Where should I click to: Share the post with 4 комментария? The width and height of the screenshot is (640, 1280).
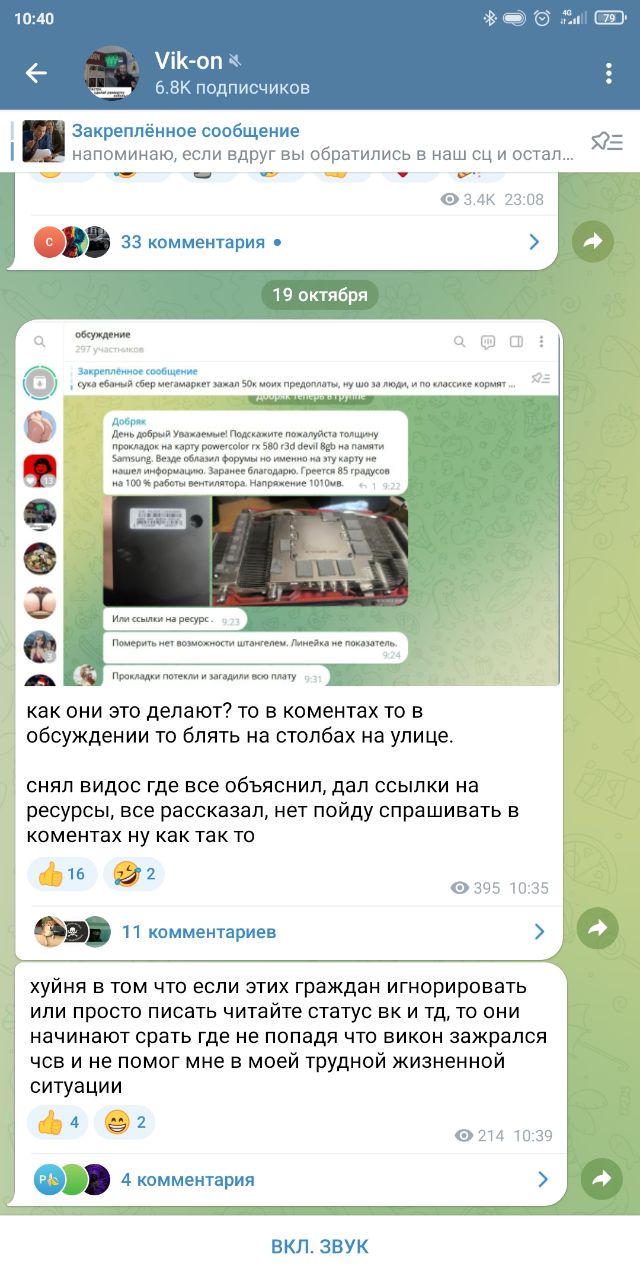point(601,1179)
